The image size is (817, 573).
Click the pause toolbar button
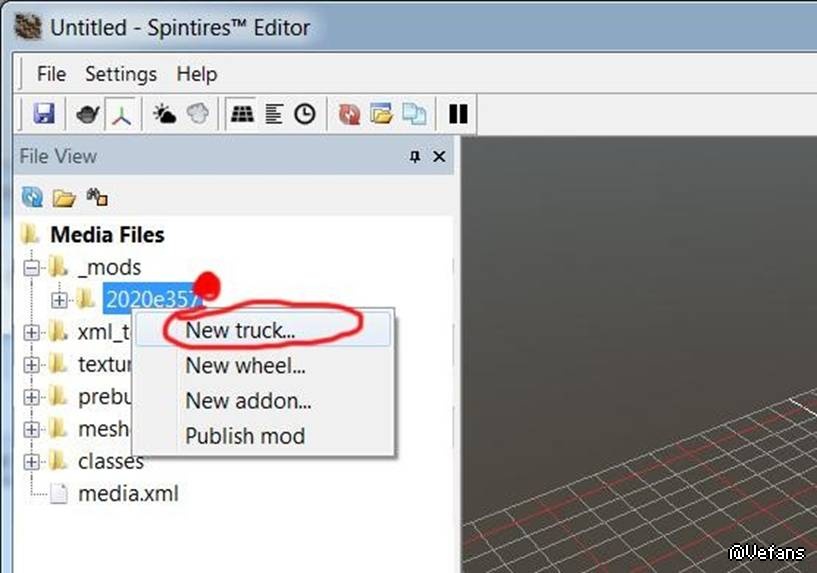pyautogui.click(x=458, y=114)
